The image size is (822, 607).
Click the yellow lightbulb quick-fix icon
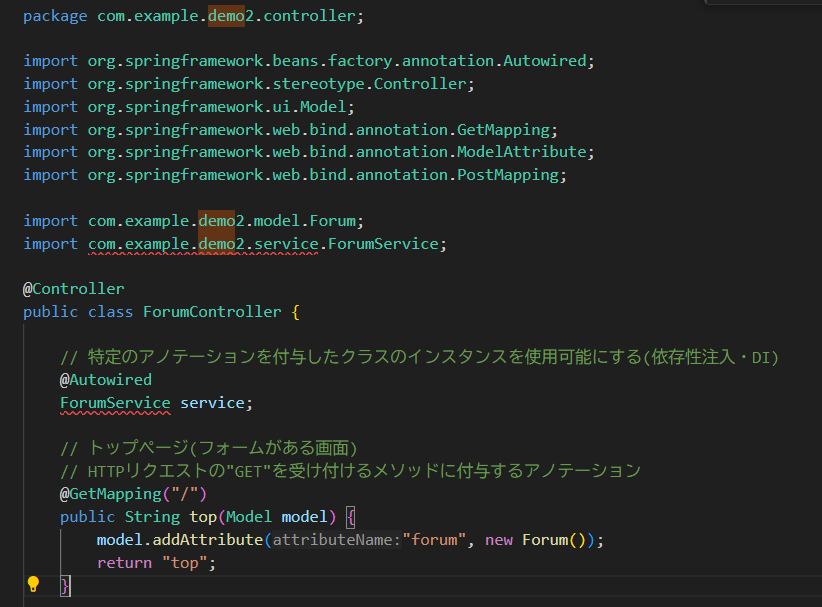33,584
